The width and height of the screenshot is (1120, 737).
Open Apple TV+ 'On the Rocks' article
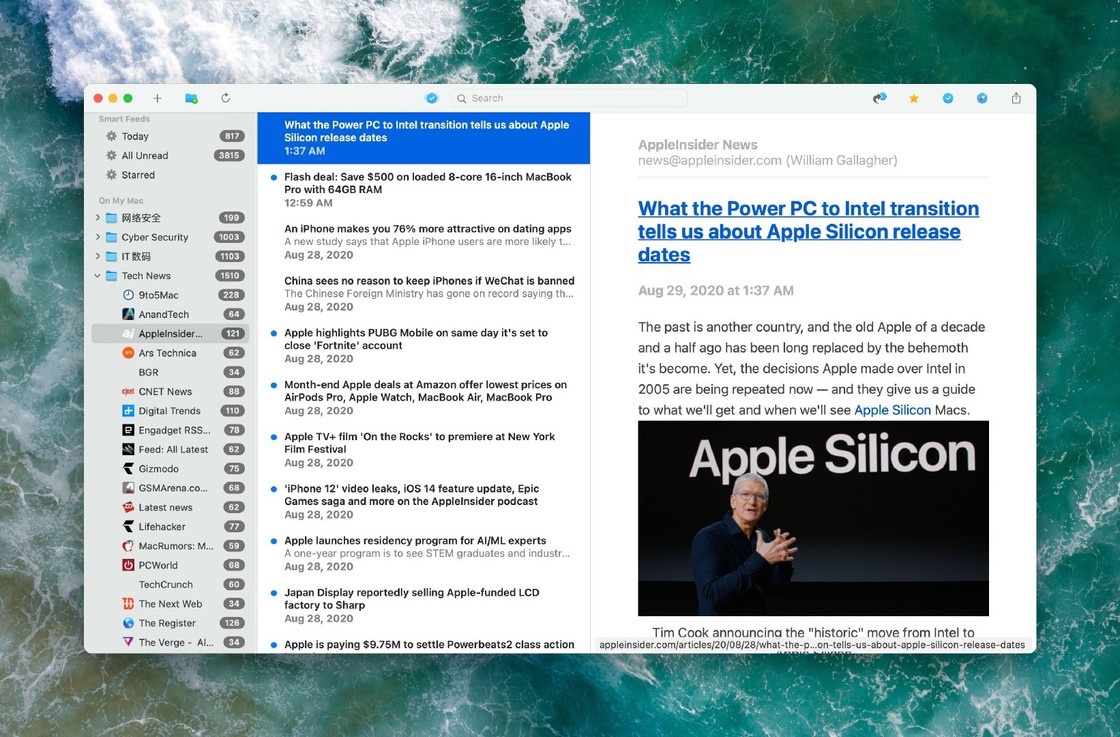coord(424,449)
